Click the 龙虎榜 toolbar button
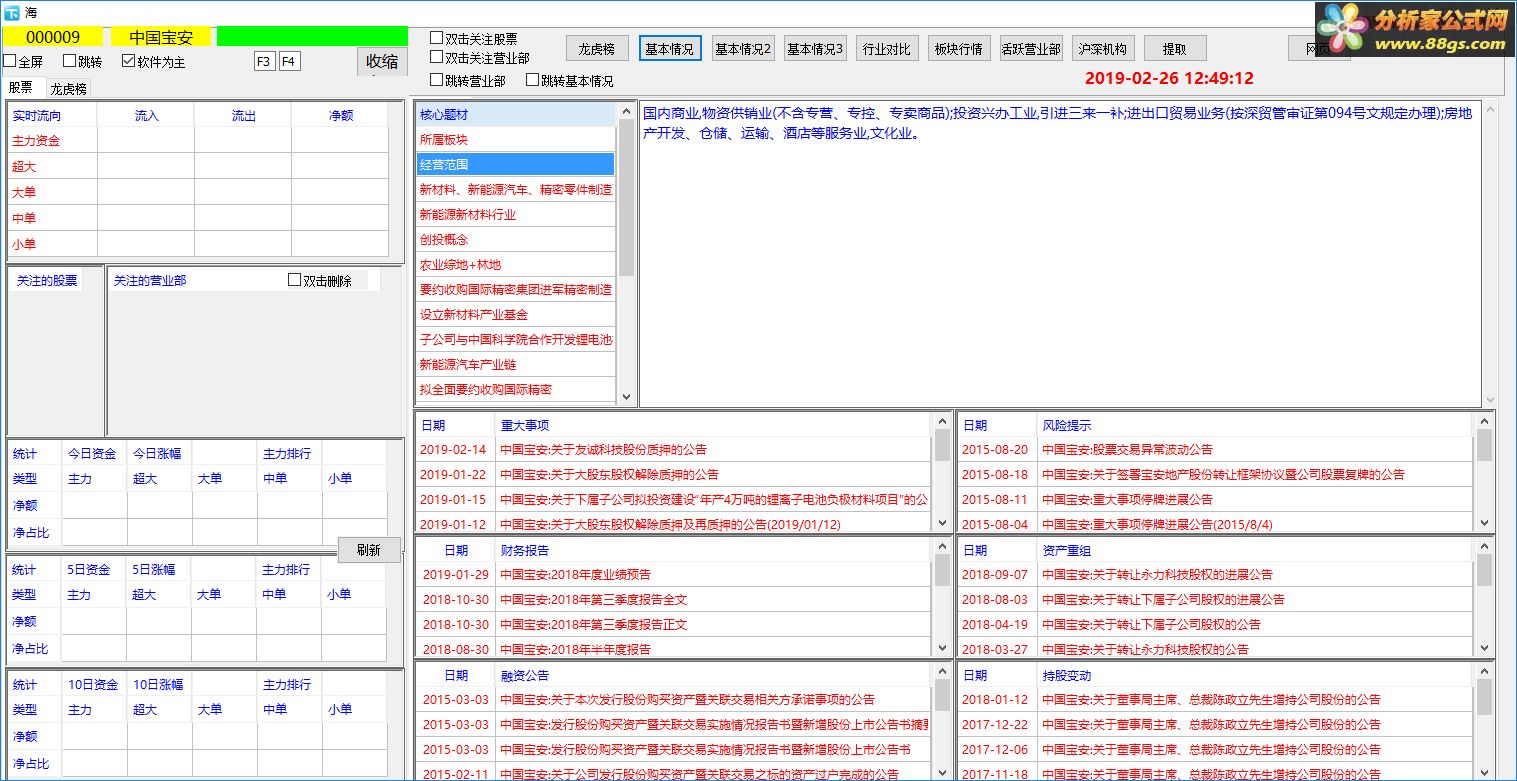1517x781 pixels. click(597, 48)
